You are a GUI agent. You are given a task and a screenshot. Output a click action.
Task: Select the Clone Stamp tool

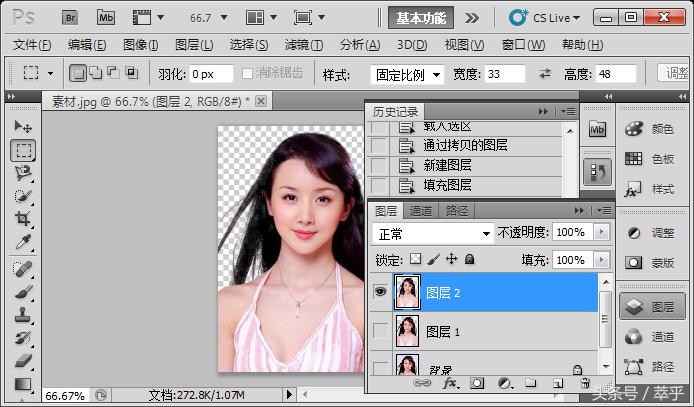click(23, 315)
